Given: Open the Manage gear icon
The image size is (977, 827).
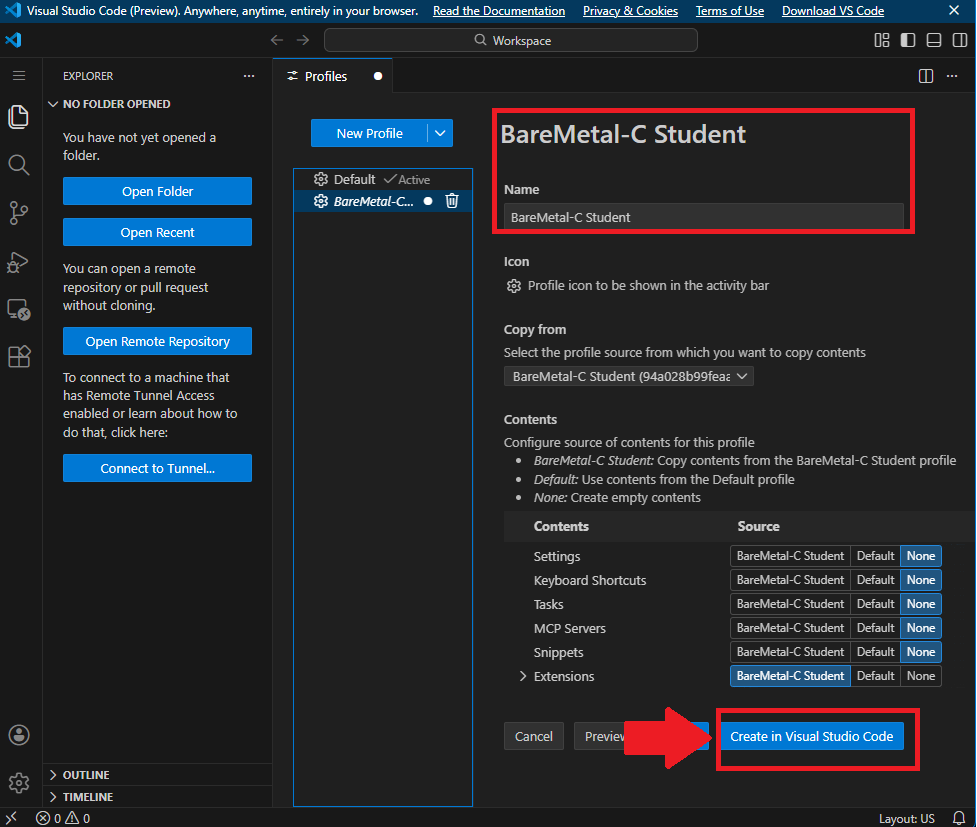Looking at the screenshot, I should click(x=18, y=782).
